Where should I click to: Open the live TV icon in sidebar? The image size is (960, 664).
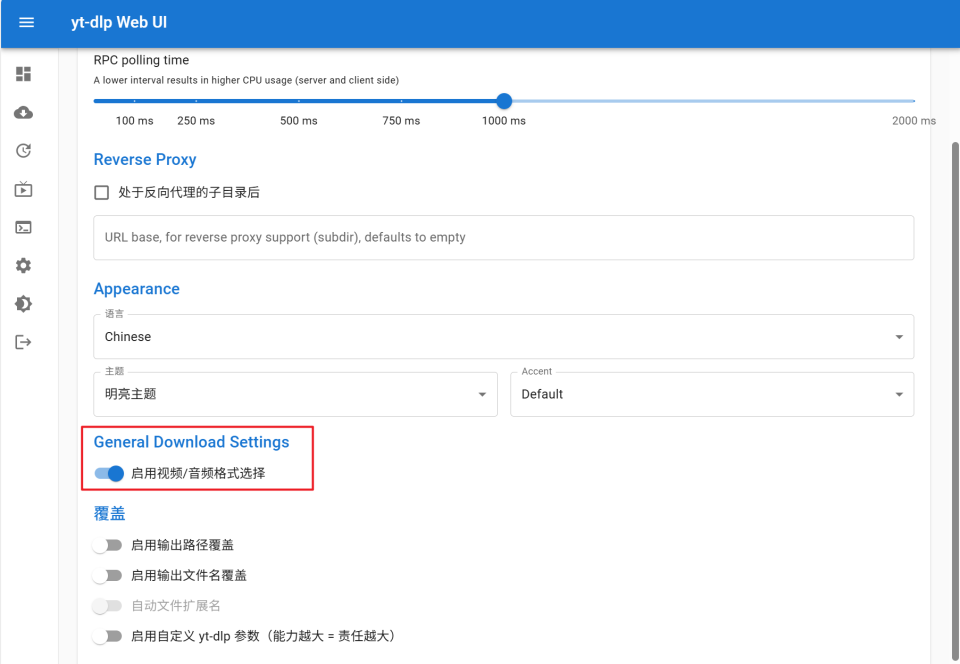pos(23,189)
